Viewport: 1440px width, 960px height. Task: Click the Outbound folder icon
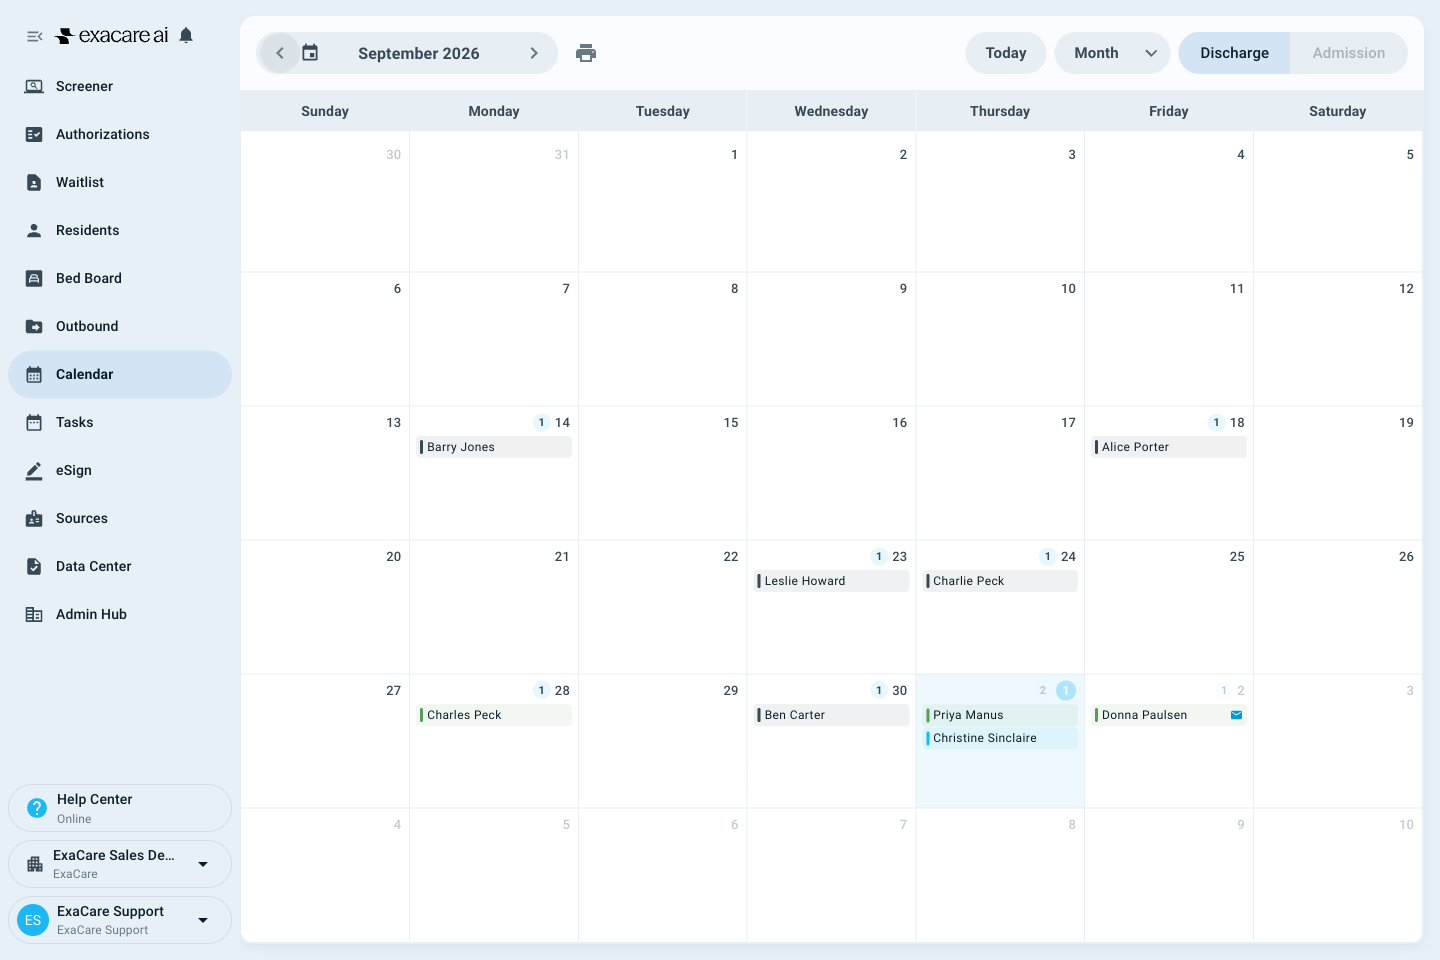pyautogui.click(x=34, y=326)
